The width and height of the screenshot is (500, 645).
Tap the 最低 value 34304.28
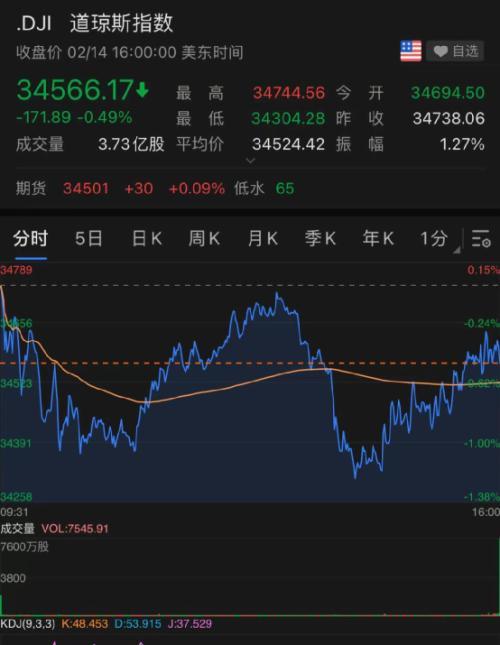(288, 118)
